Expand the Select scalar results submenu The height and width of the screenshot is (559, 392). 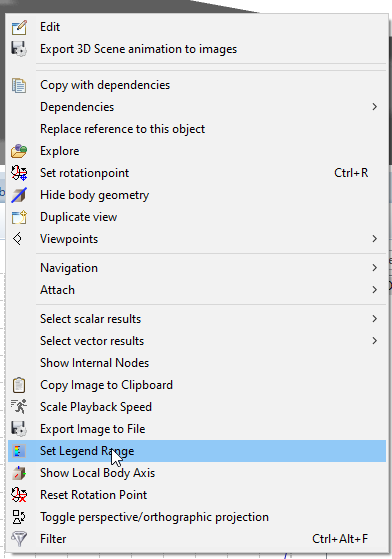(197, 319)
